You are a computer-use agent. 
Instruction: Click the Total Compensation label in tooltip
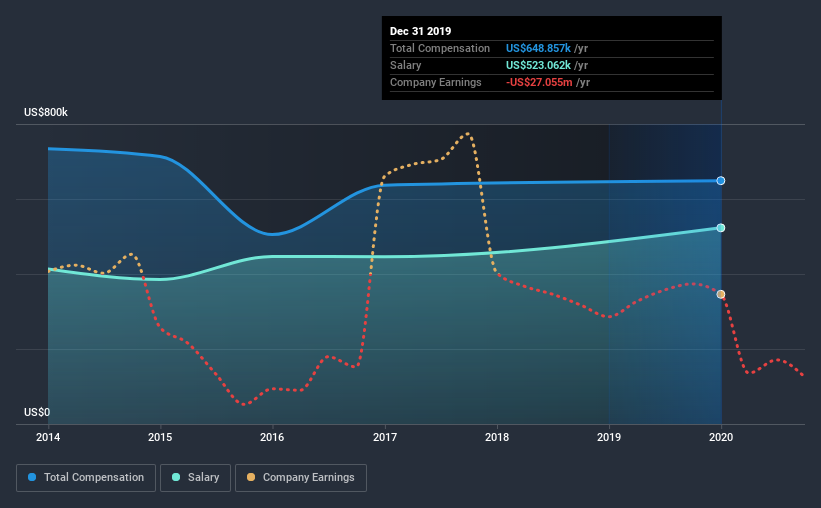tap(440, 48)
